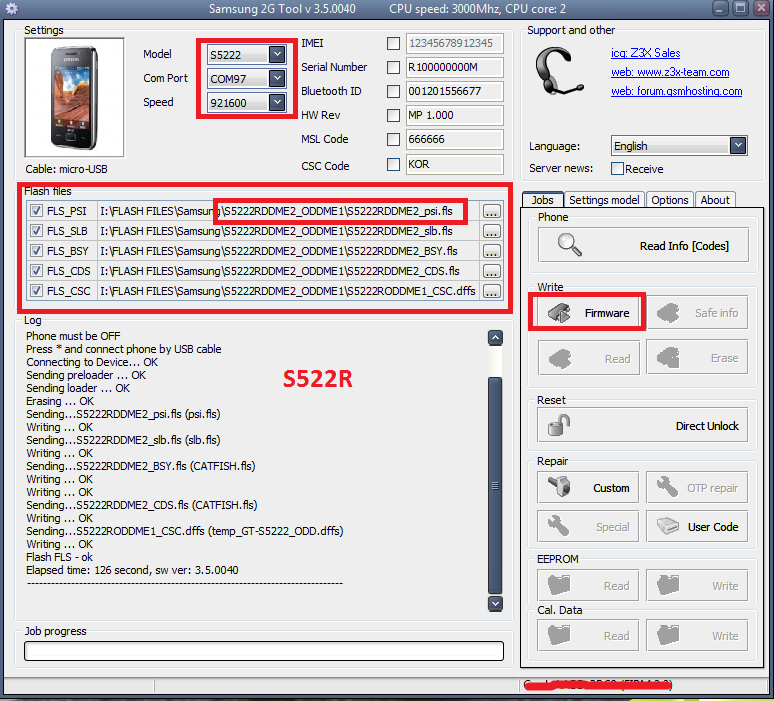Screen dimensions: 774x701
Task: Click the log scroll up arrow
Action: 495,338
